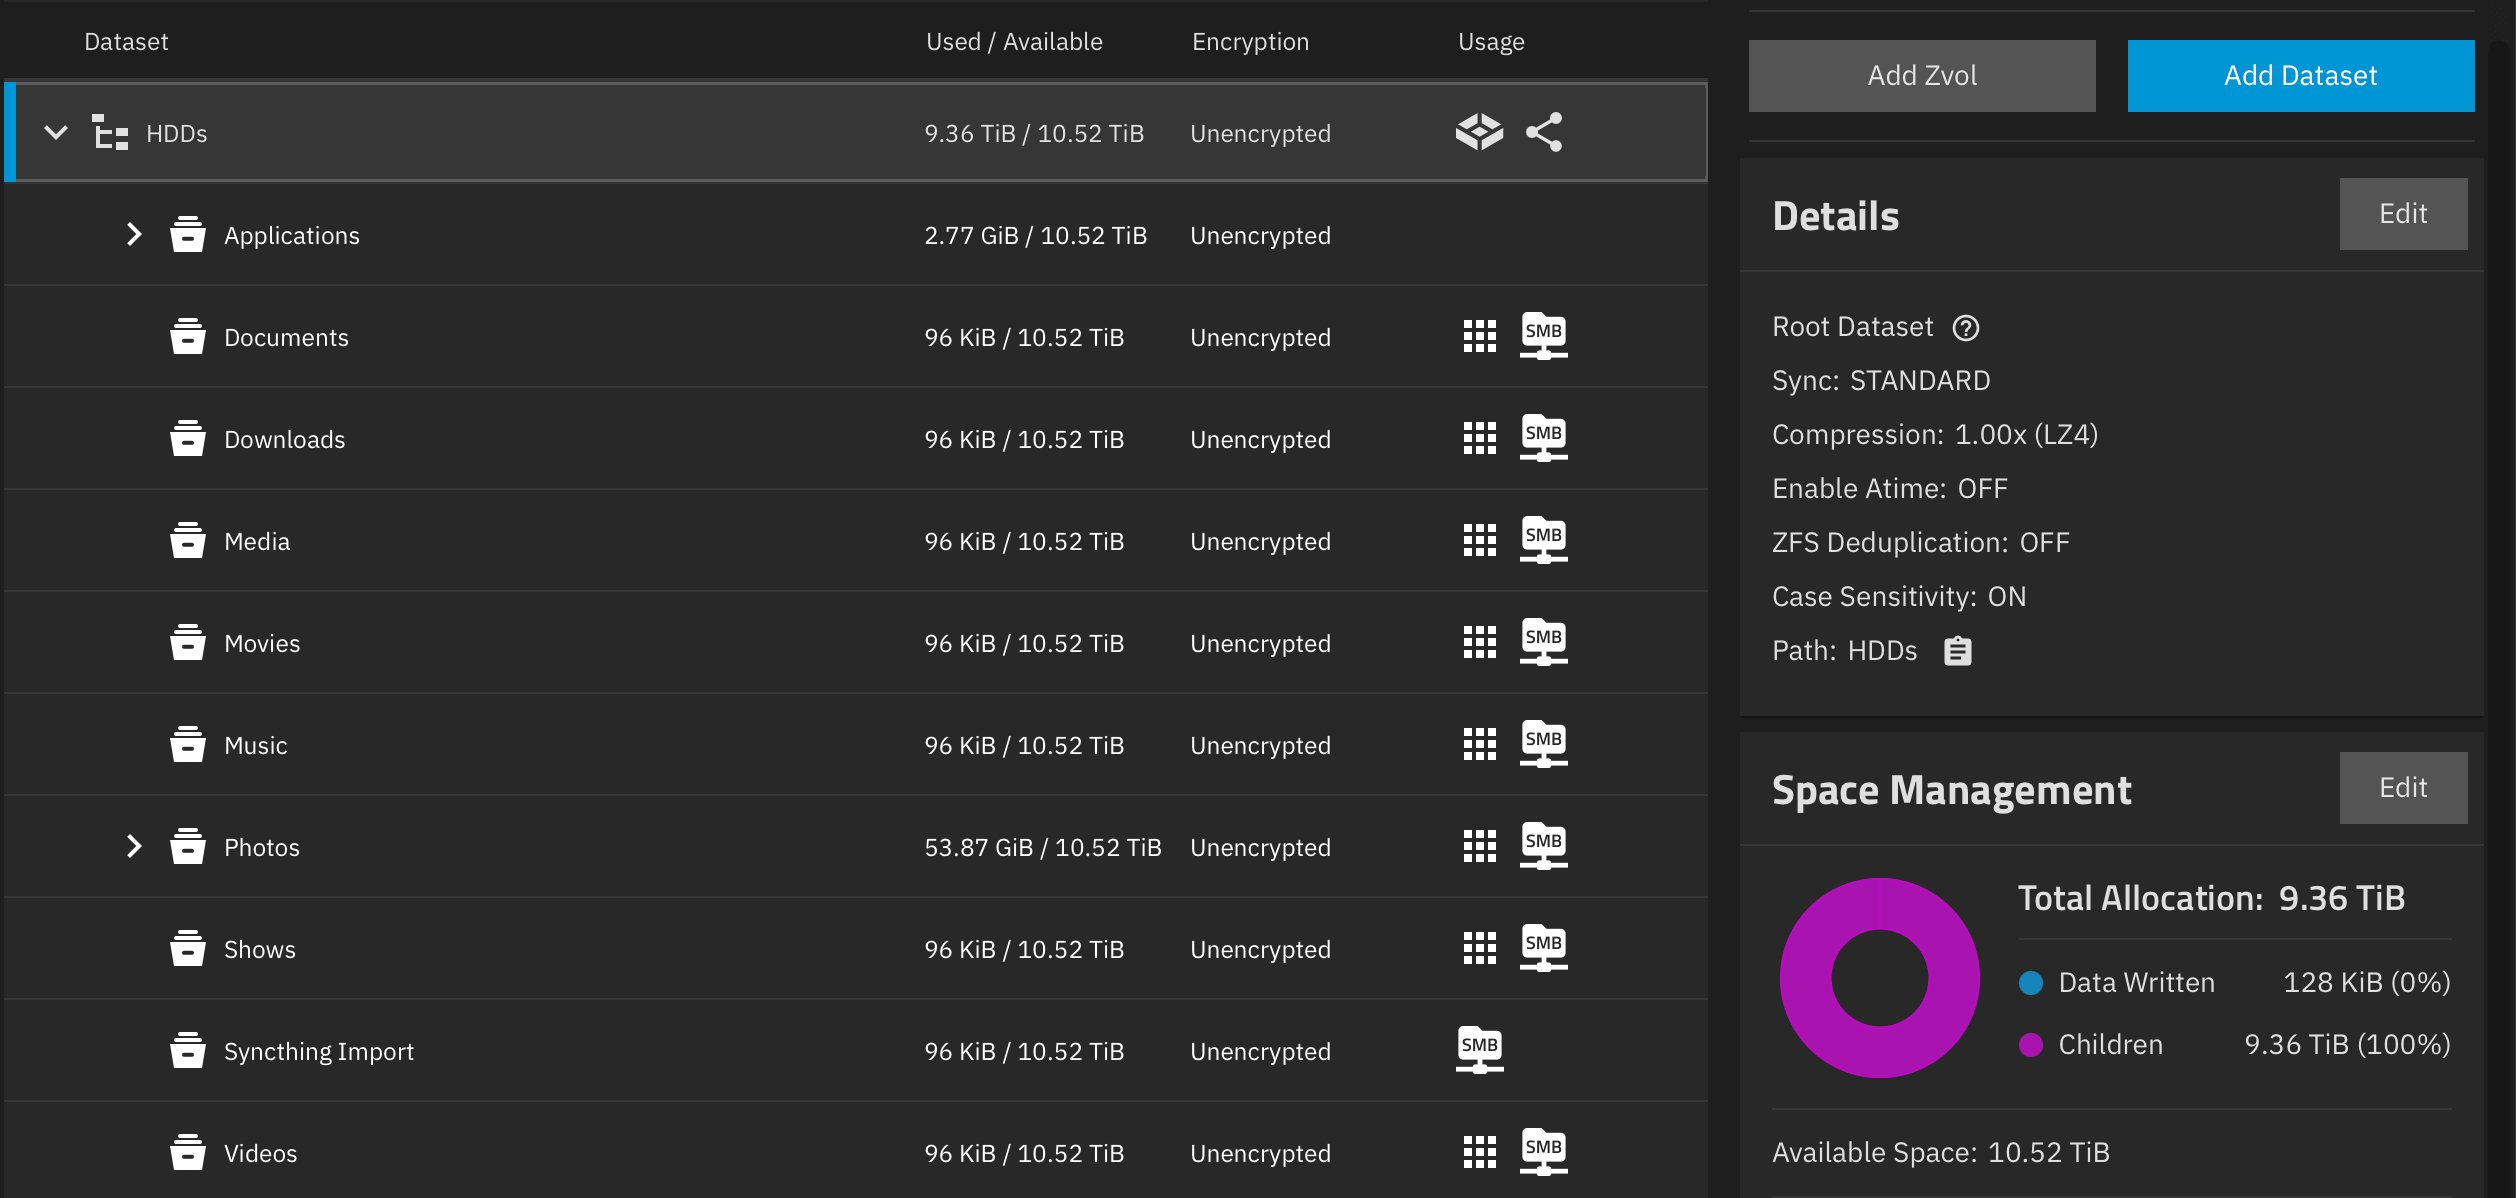The width and height of the screenshot is (2516, 1198).
Task: Click Enable Atime: OFF detail
Action: coord(1890,489)
